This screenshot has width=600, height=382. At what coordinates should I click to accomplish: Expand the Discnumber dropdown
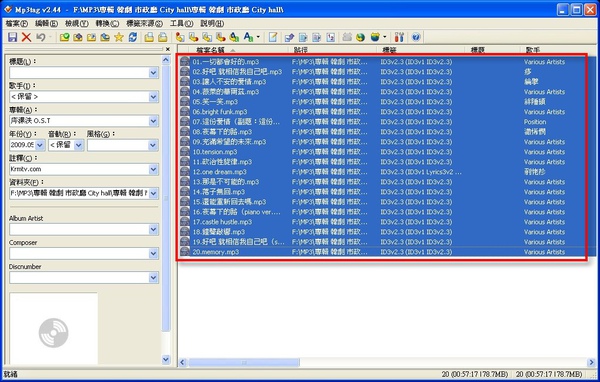click(x=153, y=278)
